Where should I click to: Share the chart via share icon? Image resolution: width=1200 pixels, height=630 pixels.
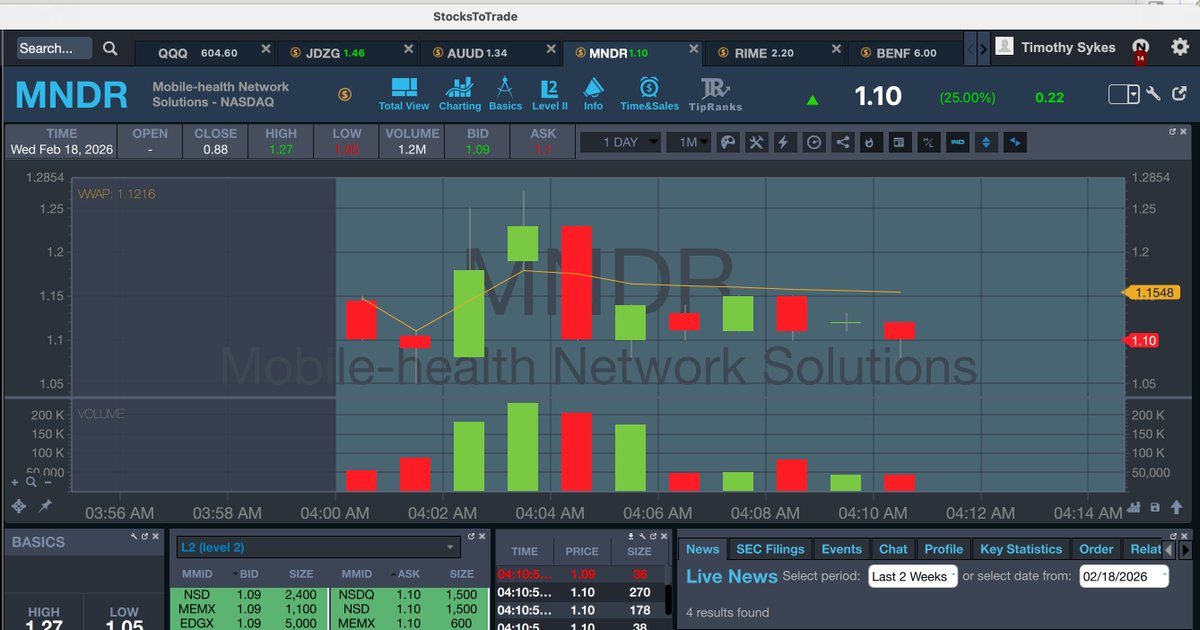pyautogui.click(x=842, y=142)
